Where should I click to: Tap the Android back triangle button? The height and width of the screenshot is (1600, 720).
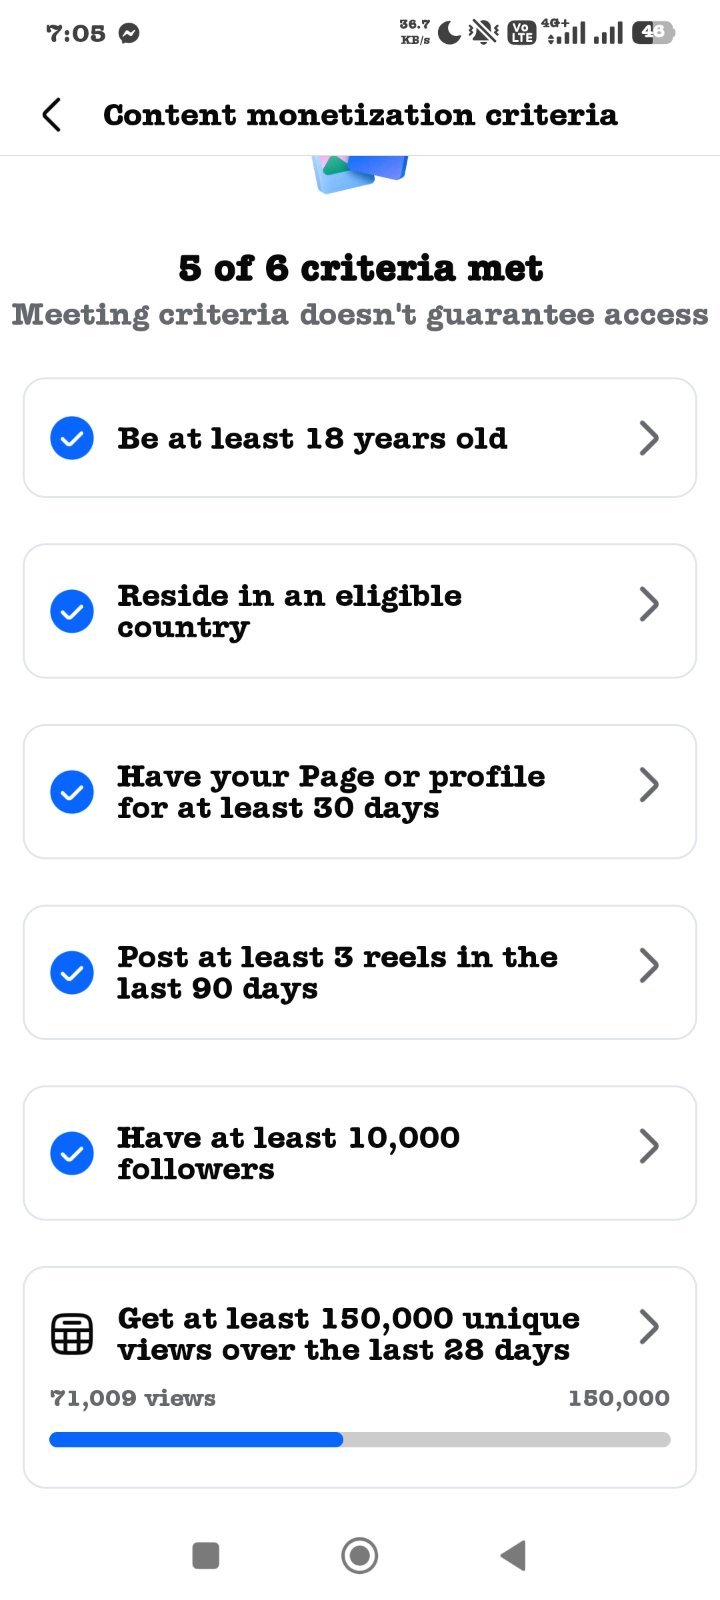[513, 1556]
